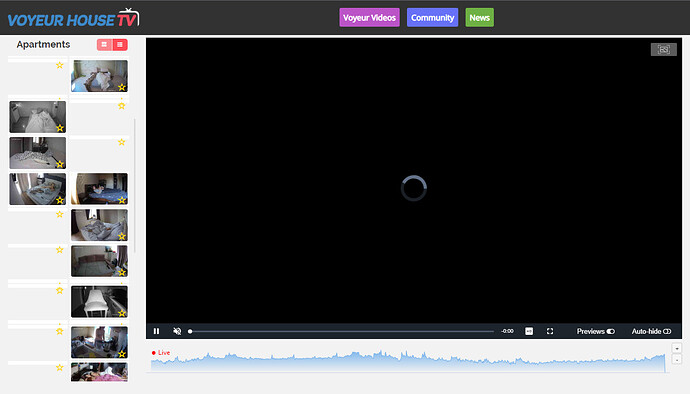Pause the live video stream
Image resolution: width=690 pixels, height=394 pixels.
pos(156,331)
